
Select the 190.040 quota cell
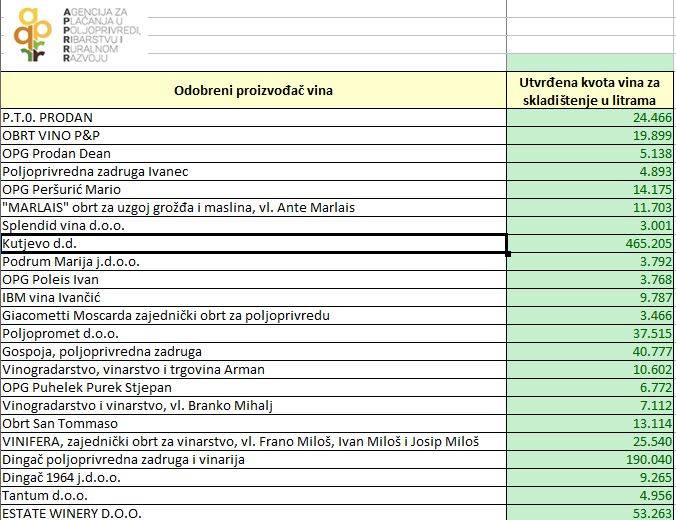[589, 460]
